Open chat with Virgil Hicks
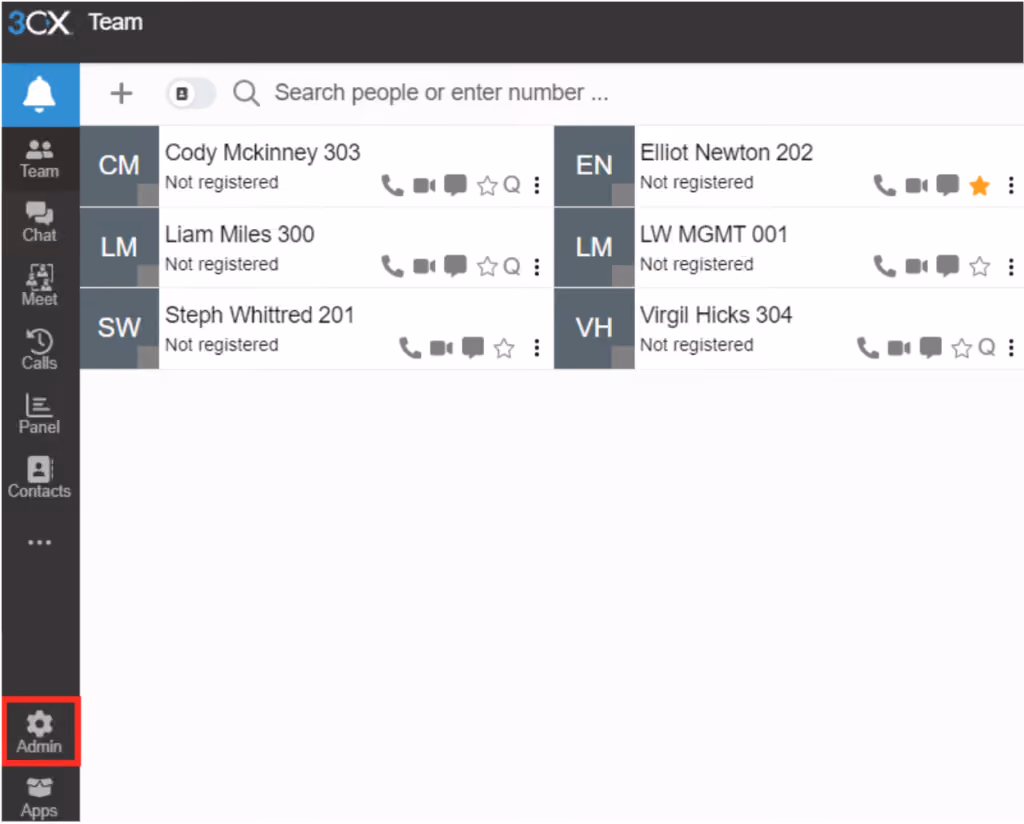1024x824 pixels. coord(931,347)
